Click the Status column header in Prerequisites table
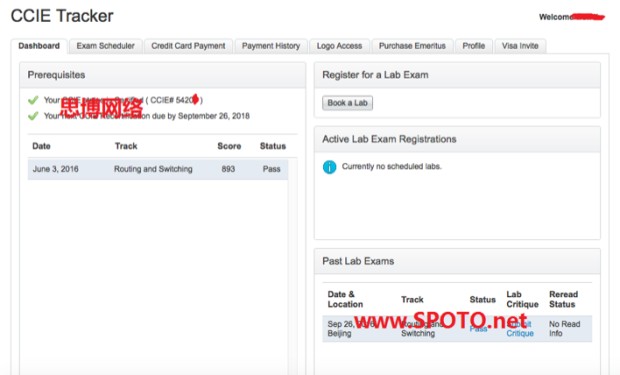620x375 pixels. [x=272, y=146]
